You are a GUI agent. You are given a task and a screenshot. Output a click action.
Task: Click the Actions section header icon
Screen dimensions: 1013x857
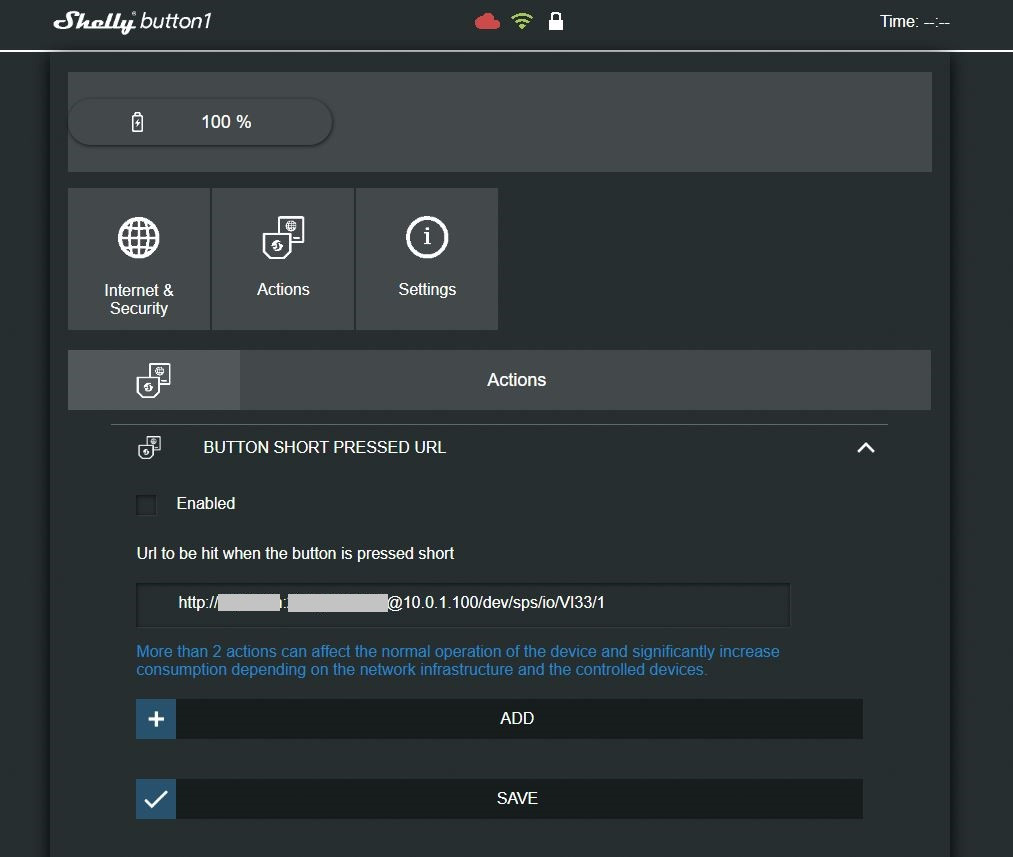(x=153, y=380)
